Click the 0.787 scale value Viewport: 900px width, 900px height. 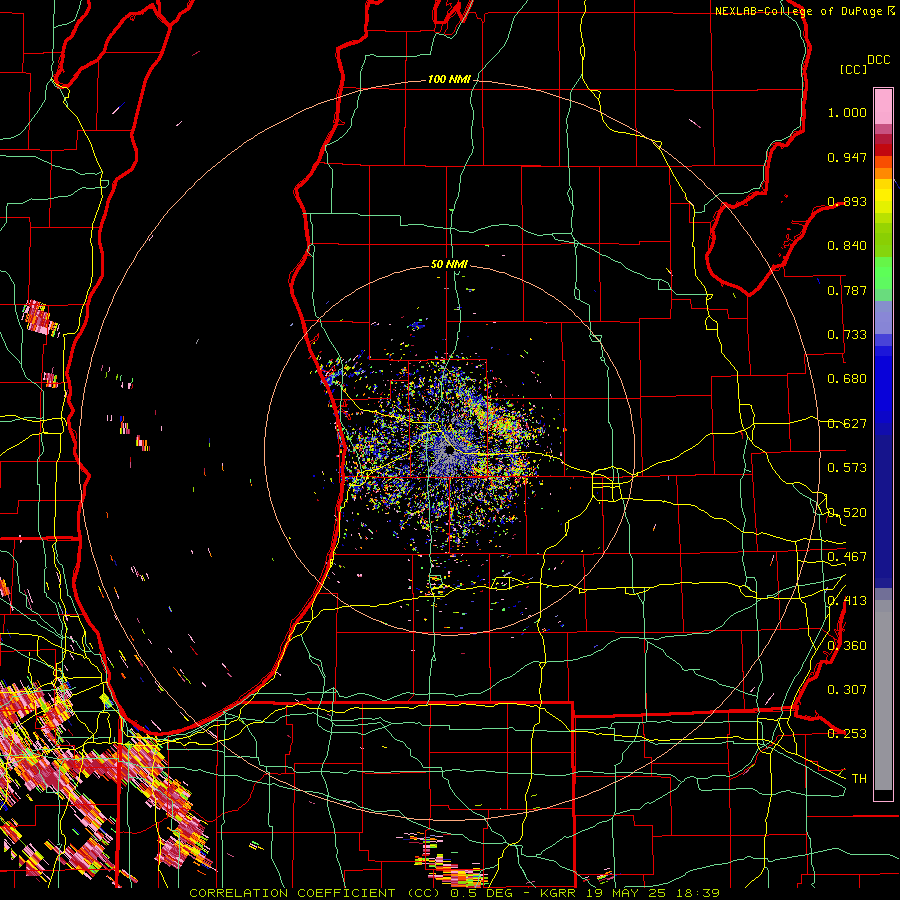click(847, 290)
